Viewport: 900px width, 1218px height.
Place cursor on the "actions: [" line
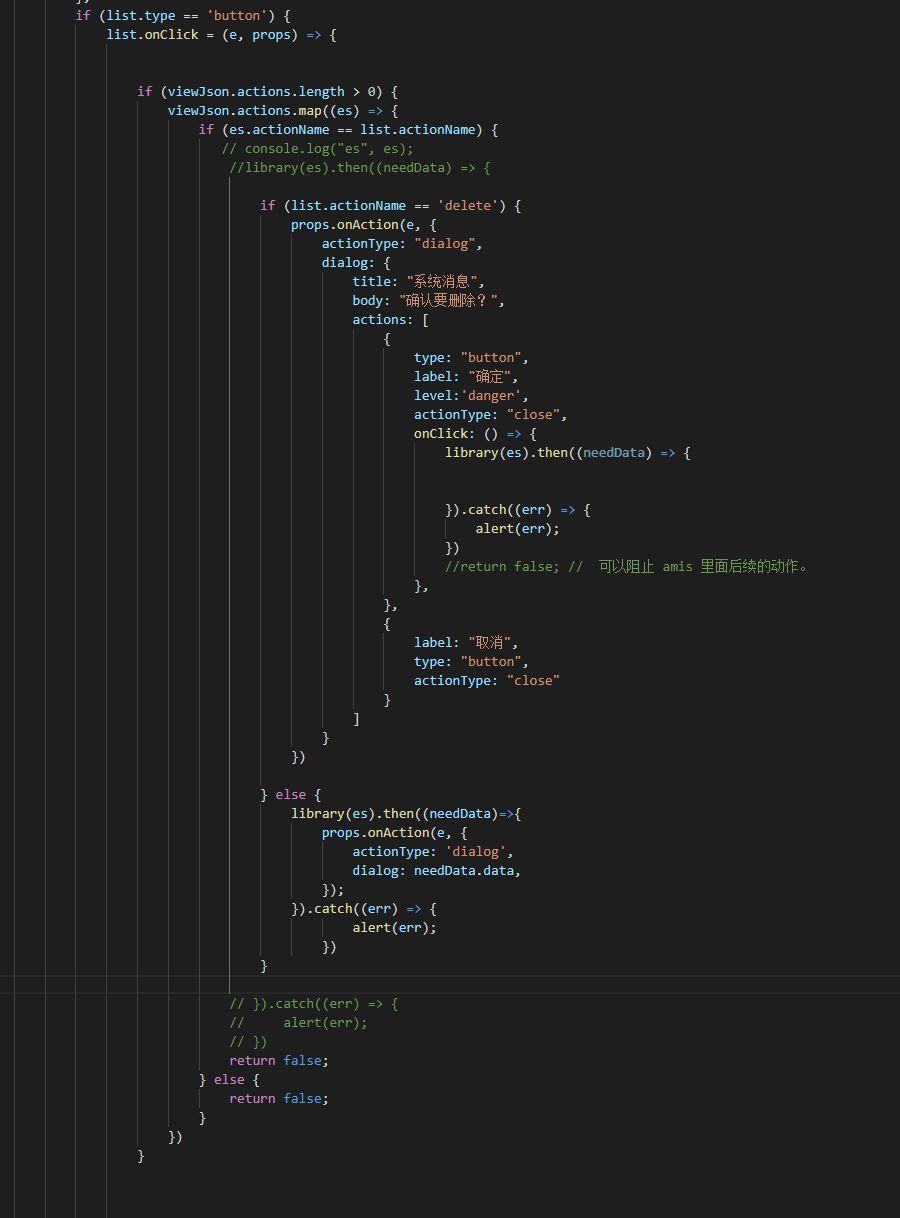(x=391, y=320)
